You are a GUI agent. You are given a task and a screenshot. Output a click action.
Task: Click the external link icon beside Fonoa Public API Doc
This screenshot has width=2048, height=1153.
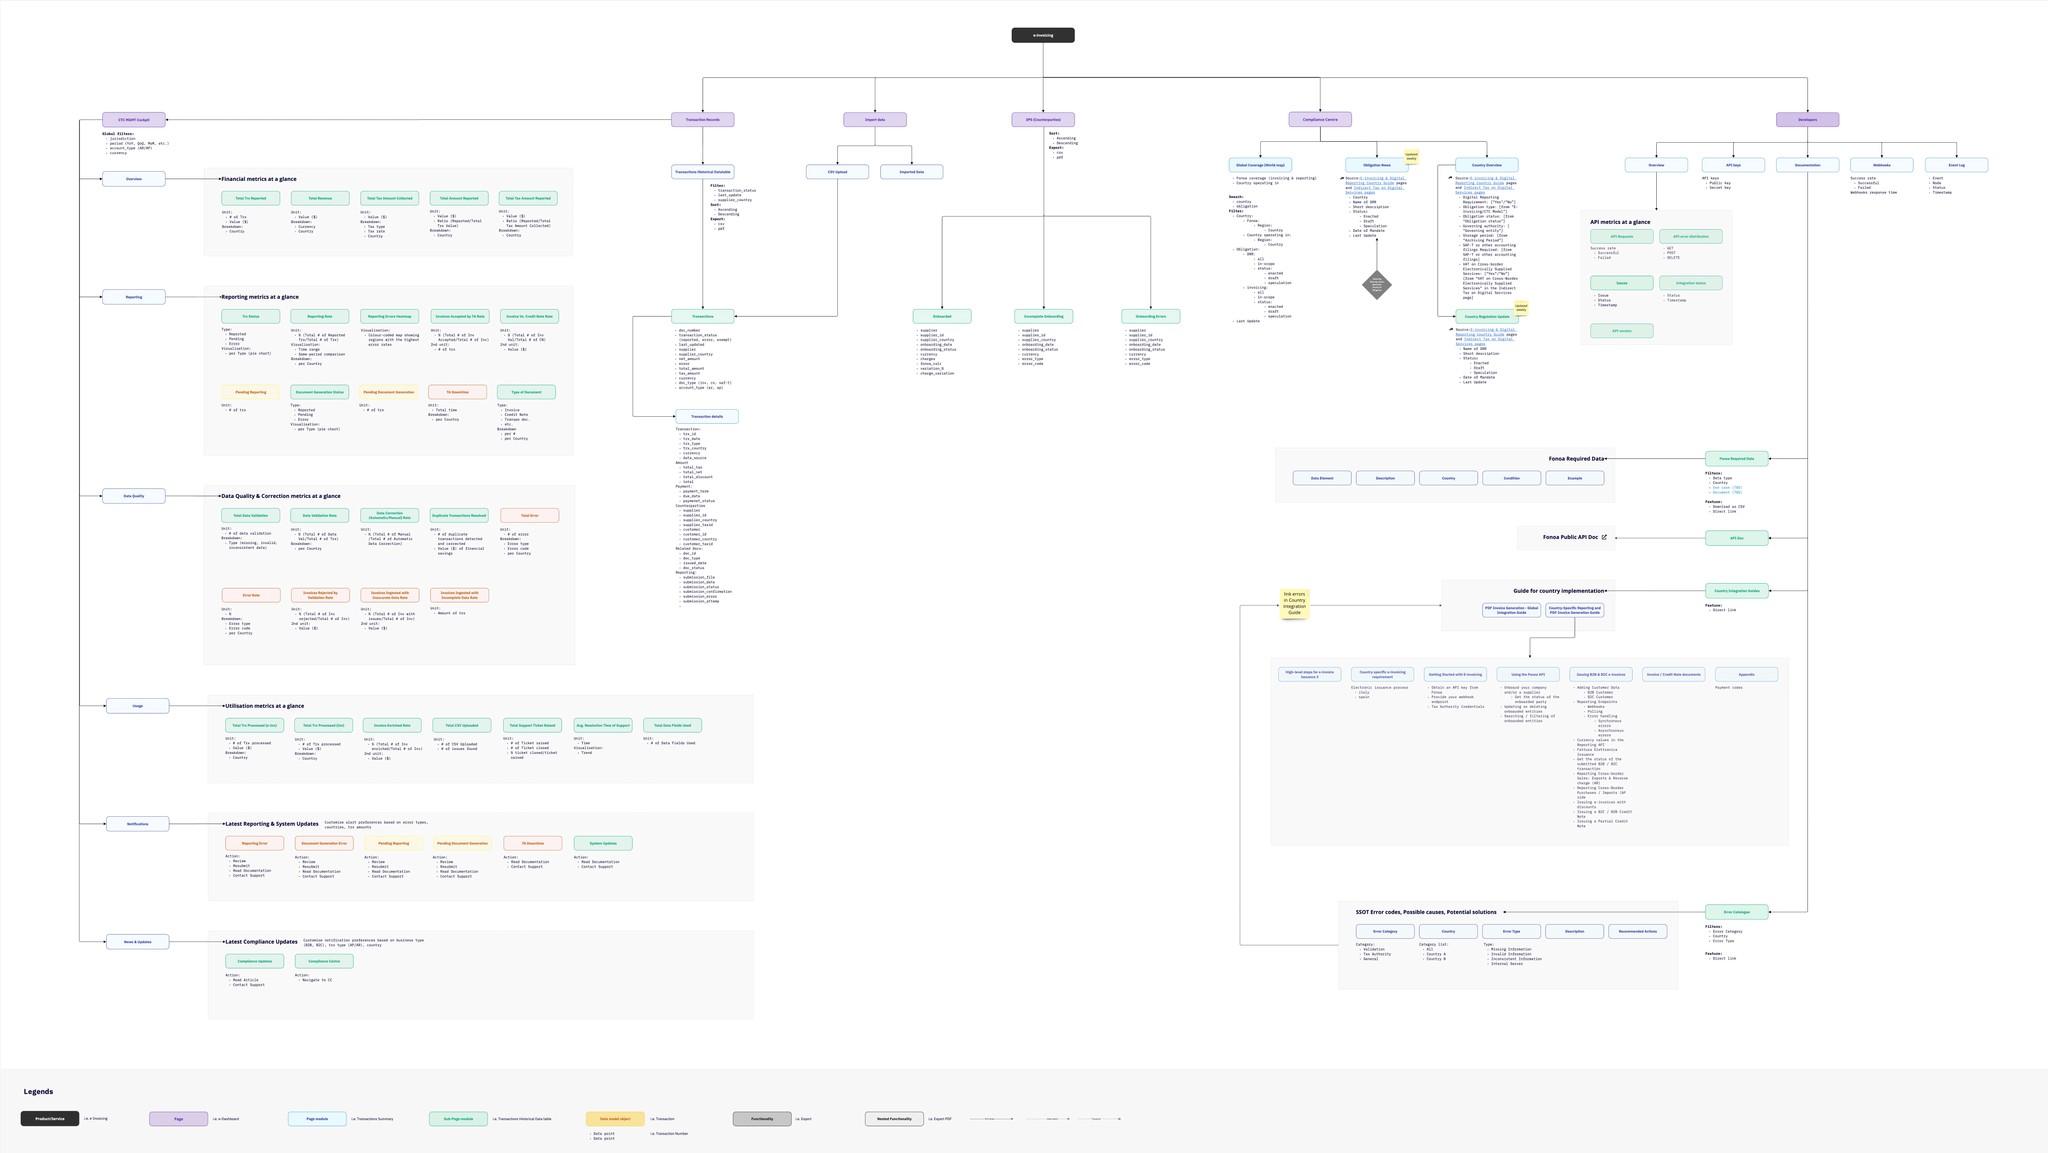coord(1604,538)
